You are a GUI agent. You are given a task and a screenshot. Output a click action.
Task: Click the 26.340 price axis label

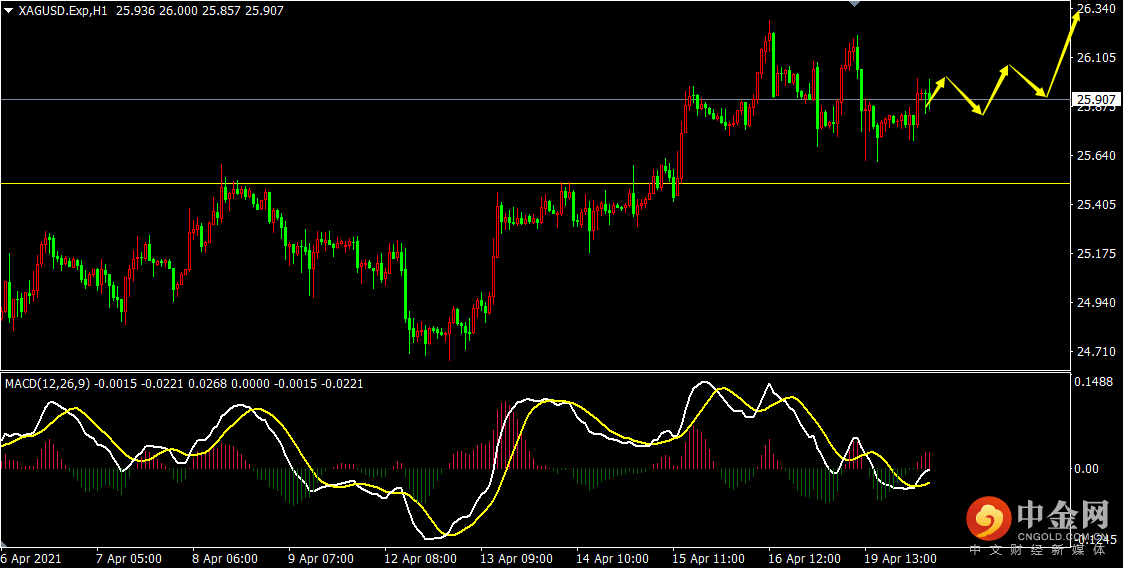pyautogui.click(x=1097, y=9)
